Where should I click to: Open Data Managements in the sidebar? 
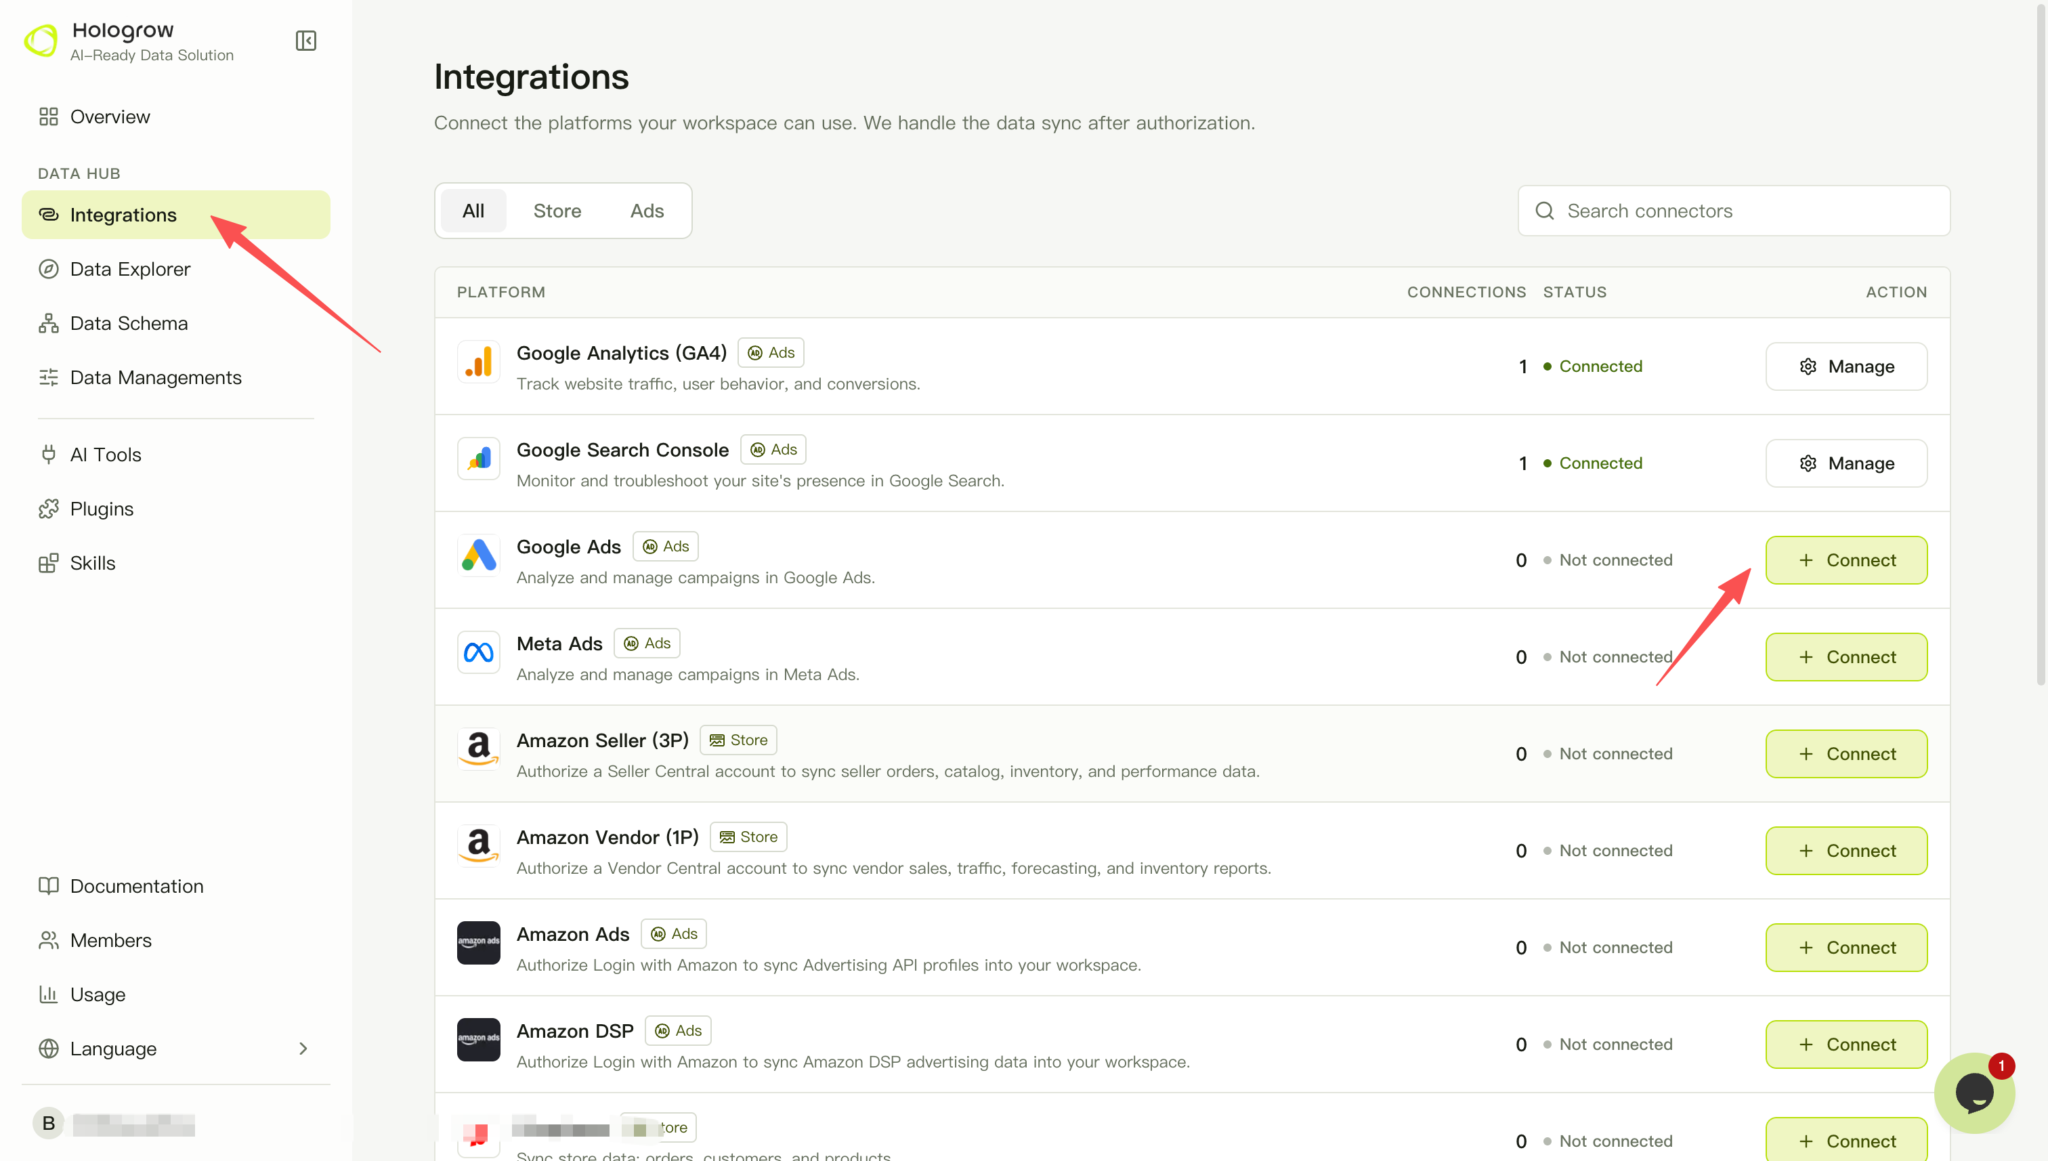pyautogui.click(x=176, y=377)
